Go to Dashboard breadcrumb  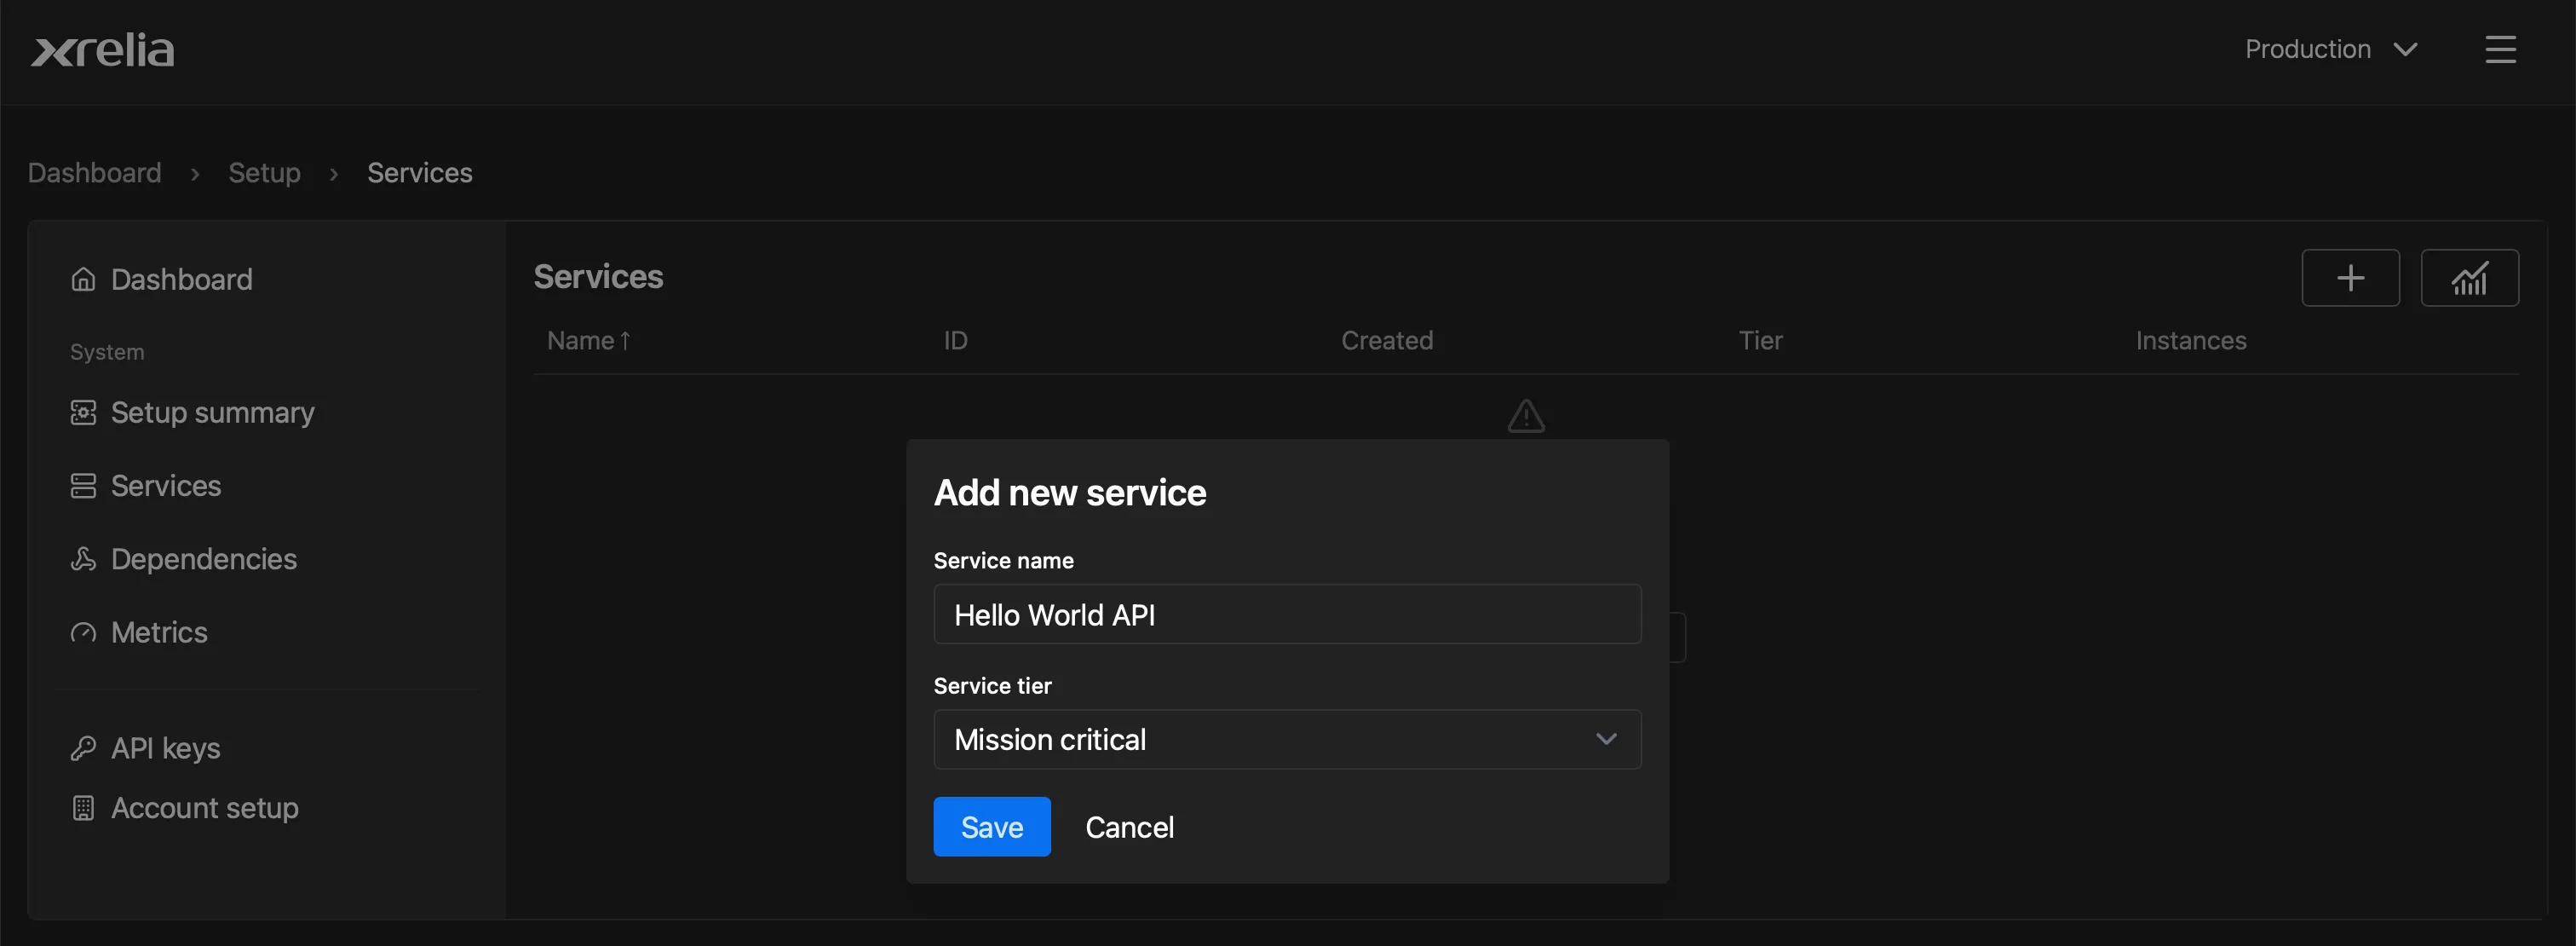pos(94,173)
